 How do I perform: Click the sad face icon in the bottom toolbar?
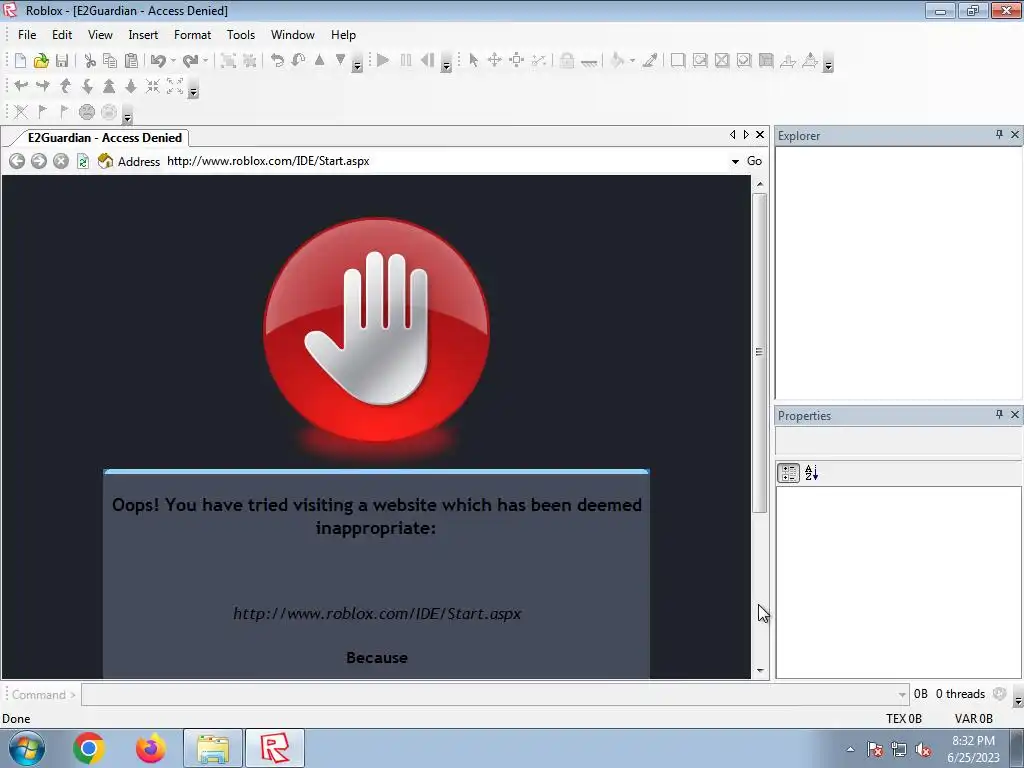(x=87, y=112)
